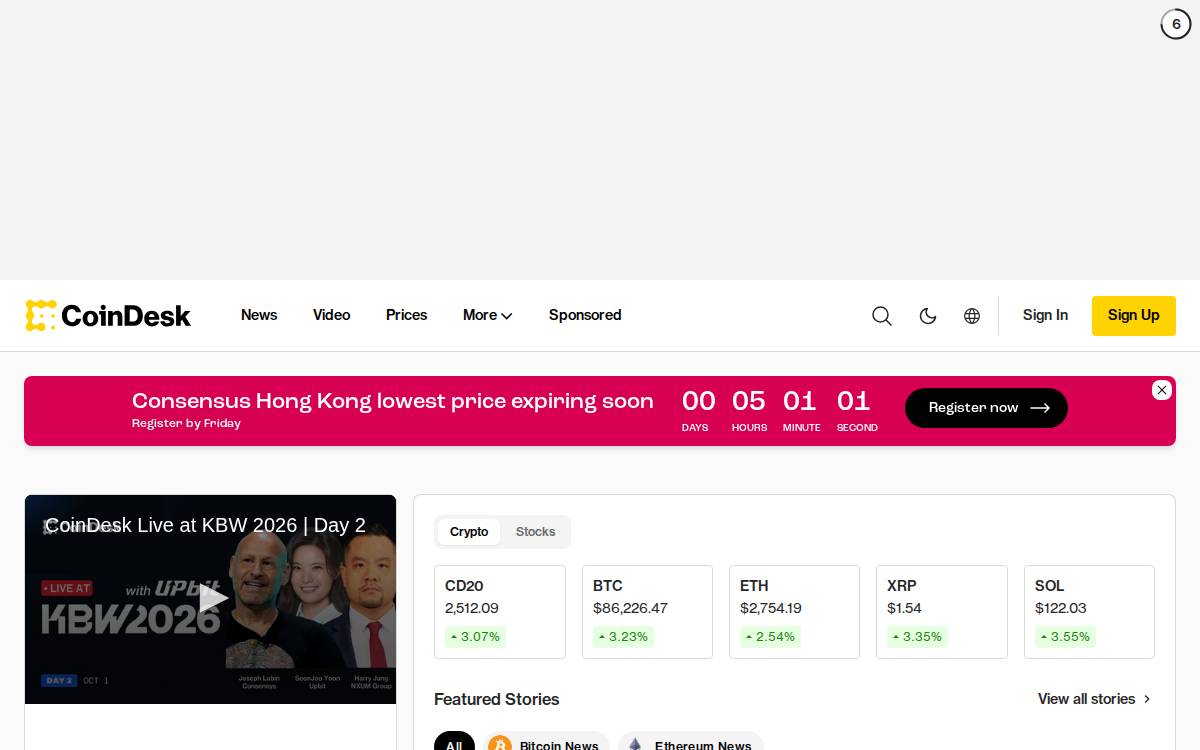Open the Sponsored section
The height and width of the screenshot is (750, 1200).
[585, 315]
